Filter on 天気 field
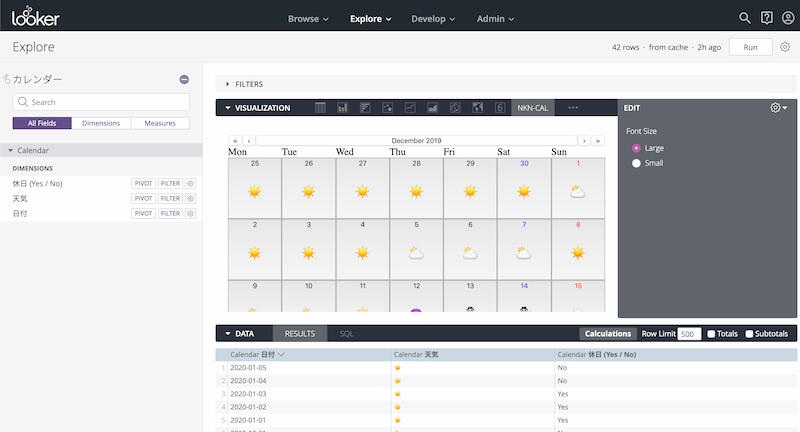The height and width of the screenshot is (432, 800). click(x=170, y=198)
